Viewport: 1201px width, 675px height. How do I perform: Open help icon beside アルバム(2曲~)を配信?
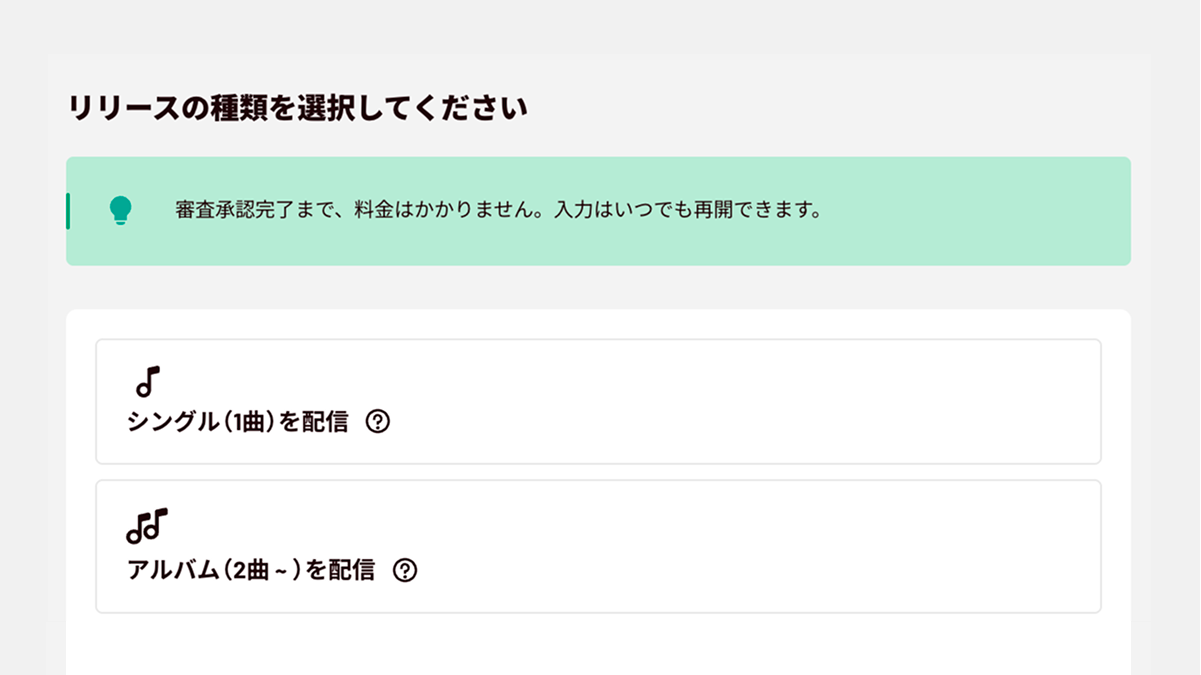405,570
